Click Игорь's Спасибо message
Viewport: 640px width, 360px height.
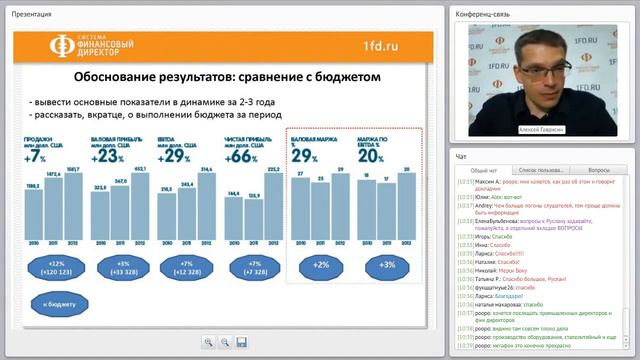point(484,237)
